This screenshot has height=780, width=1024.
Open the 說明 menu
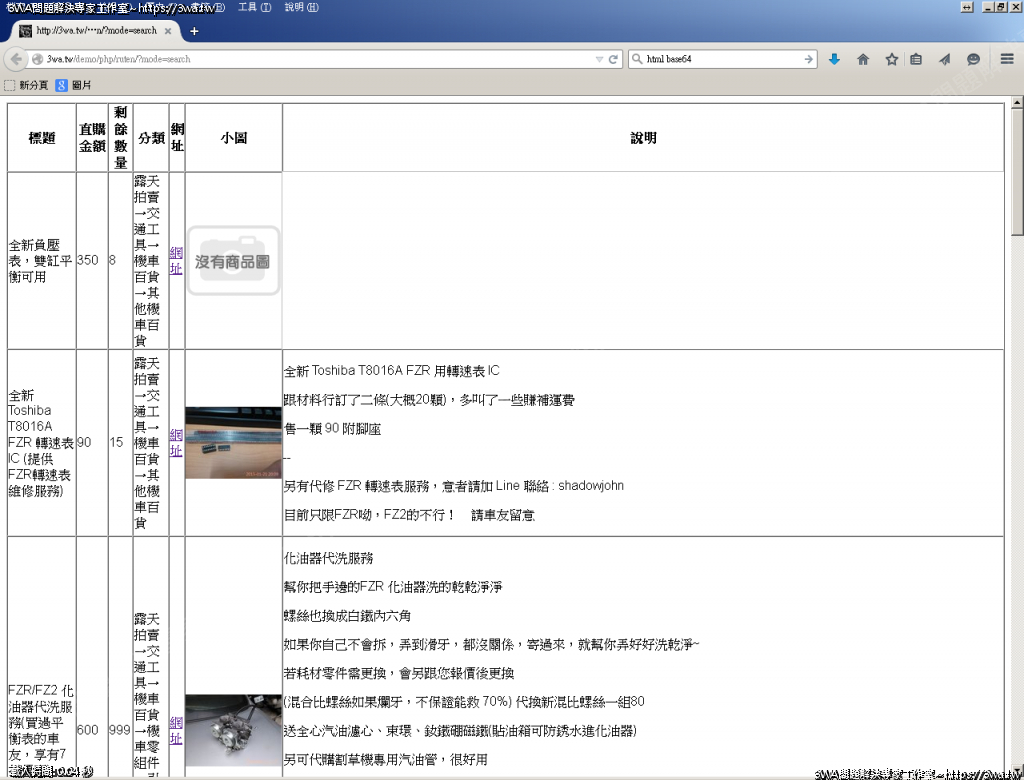[301, 7]
